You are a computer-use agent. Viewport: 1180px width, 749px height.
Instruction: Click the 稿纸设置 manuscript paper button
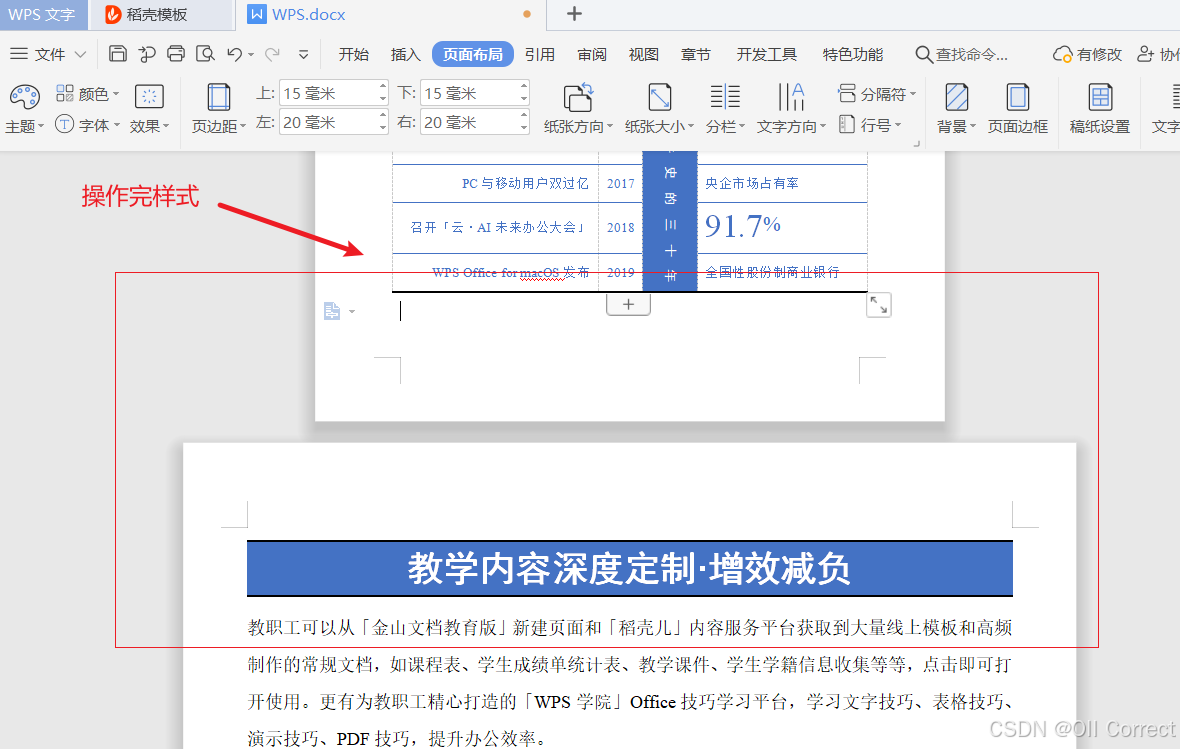[1099, 108]
